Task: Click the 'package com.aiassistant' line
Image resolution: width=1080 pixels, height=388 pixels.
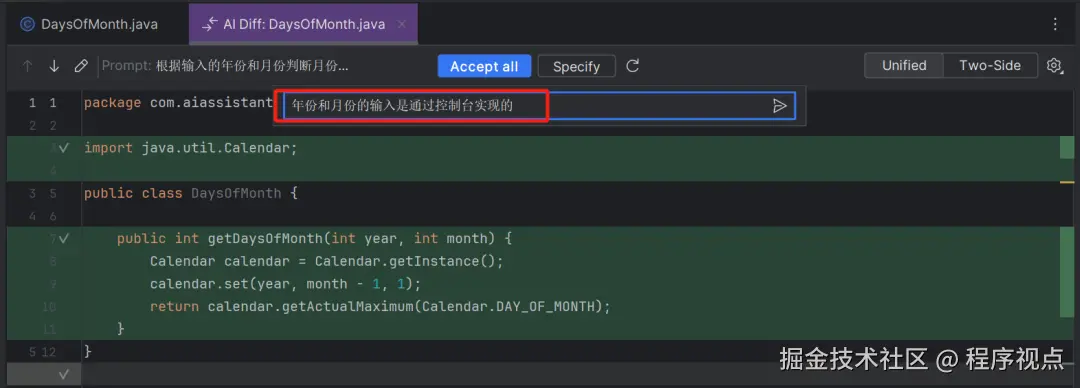Action: pyautogui.click(x=178, y=103)
